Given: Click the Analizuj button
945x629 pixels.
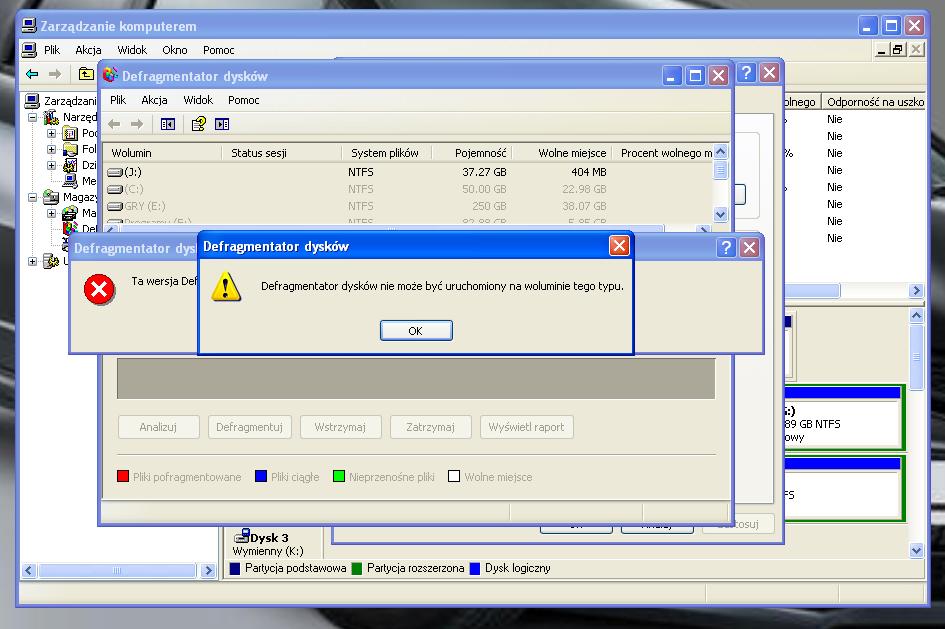Looking at the screenshot, I should coord(159,427).
